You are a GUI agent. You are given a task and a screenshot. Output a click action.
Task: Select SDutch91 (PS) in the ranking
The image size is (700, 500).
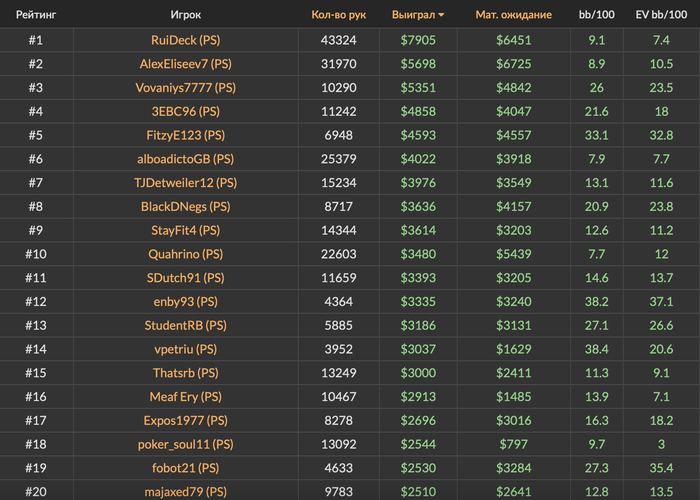tap(185, 278)
